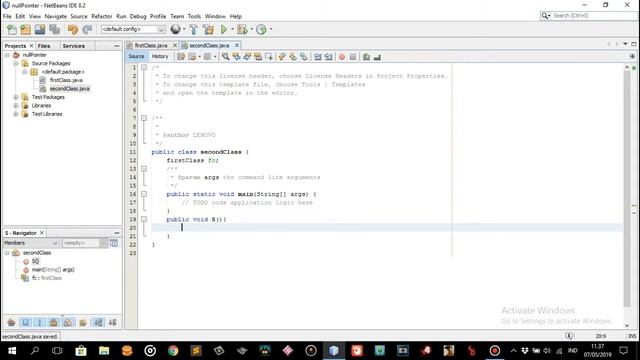The height and width of the screenshot is (360, 640).
Task: Click the Debug Project toolbar icon
Action: [x=242, y=29]
